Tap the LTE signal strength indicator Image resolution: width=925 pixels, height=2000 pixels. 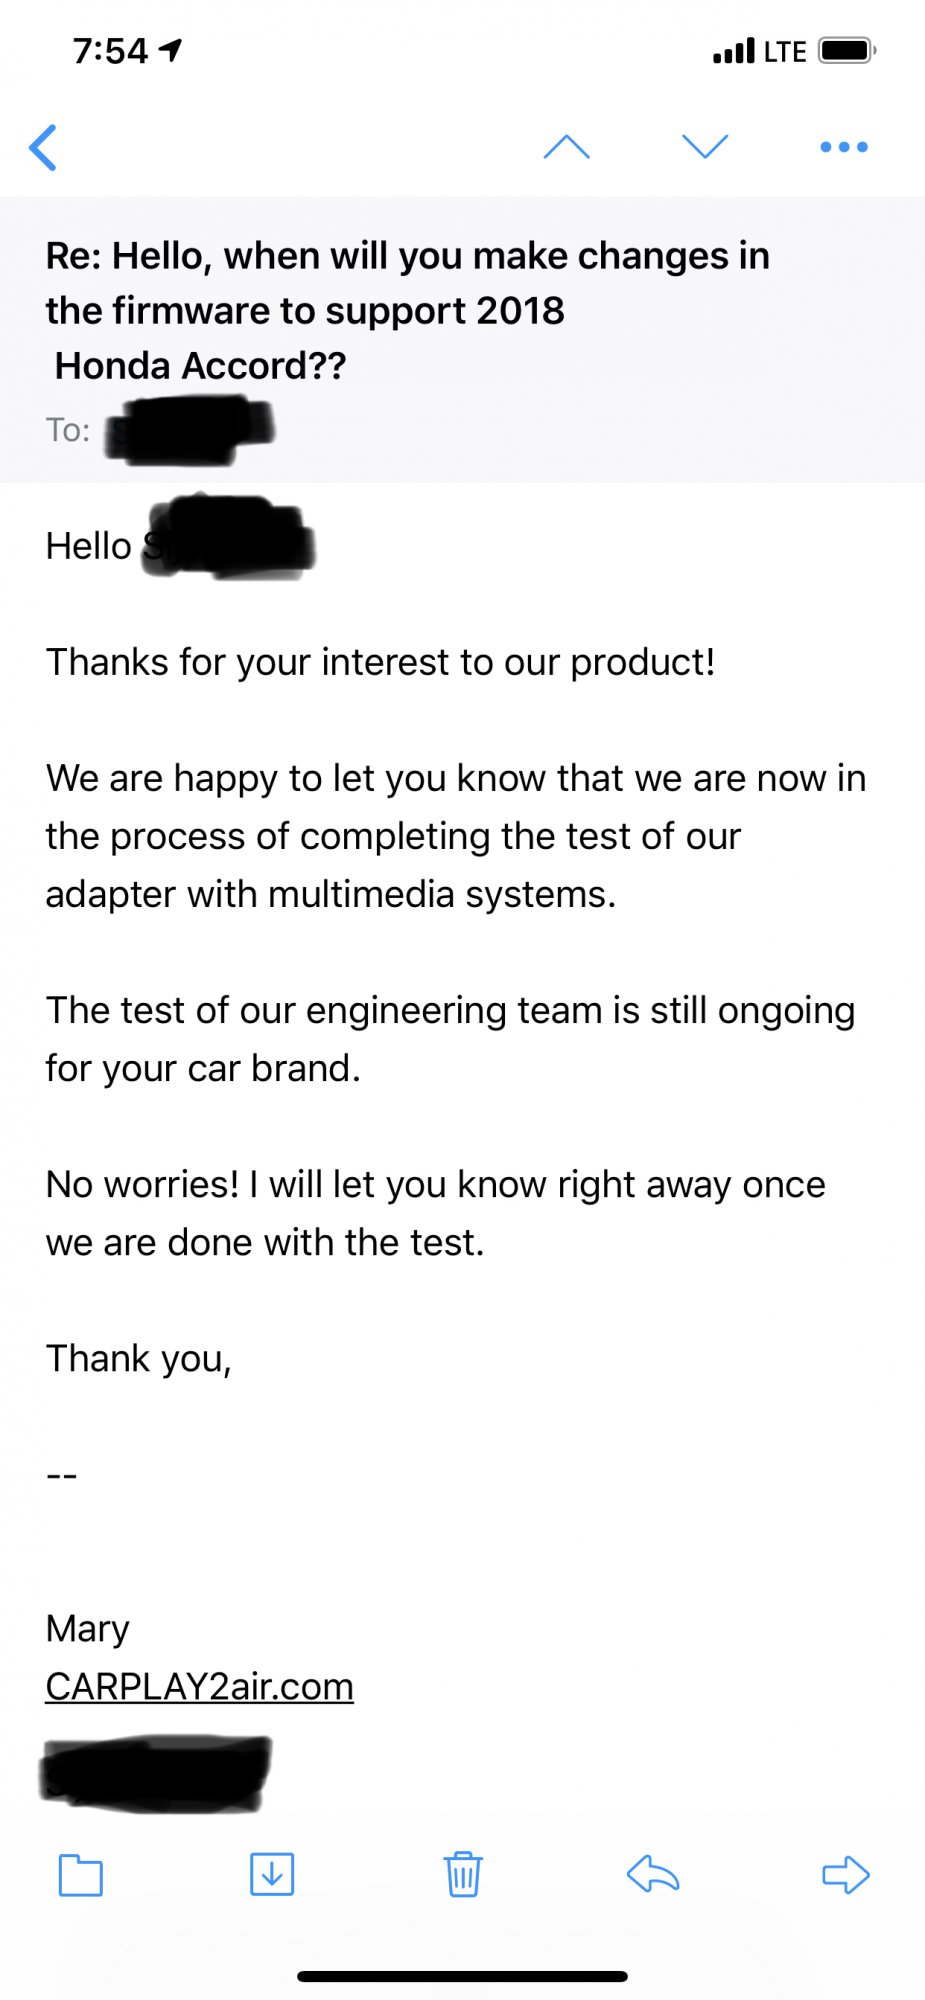[760, 51]
